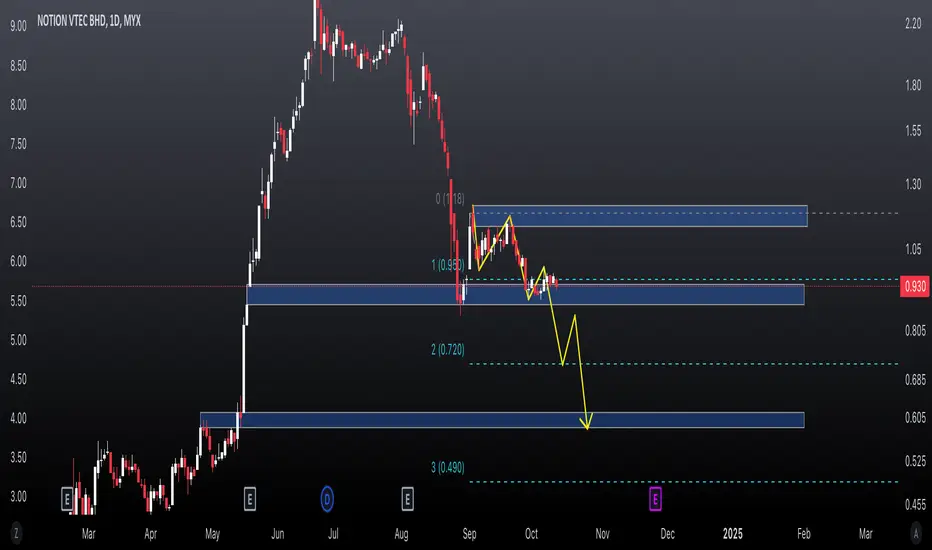The height and width of the screenshot is (550, 932).
Task: Click the NOTION VTEC BHD symbol title
Action: [89, 21]
